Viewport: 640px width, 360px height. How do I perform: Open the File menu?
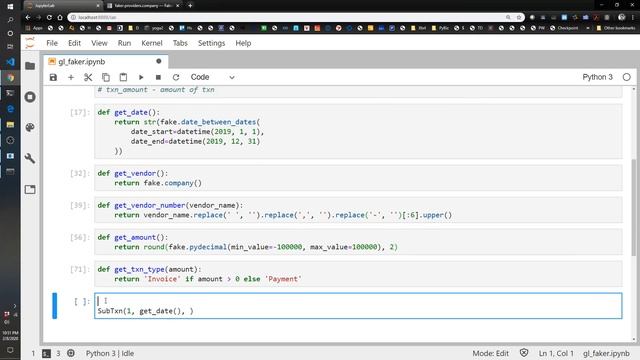point(52,43)
